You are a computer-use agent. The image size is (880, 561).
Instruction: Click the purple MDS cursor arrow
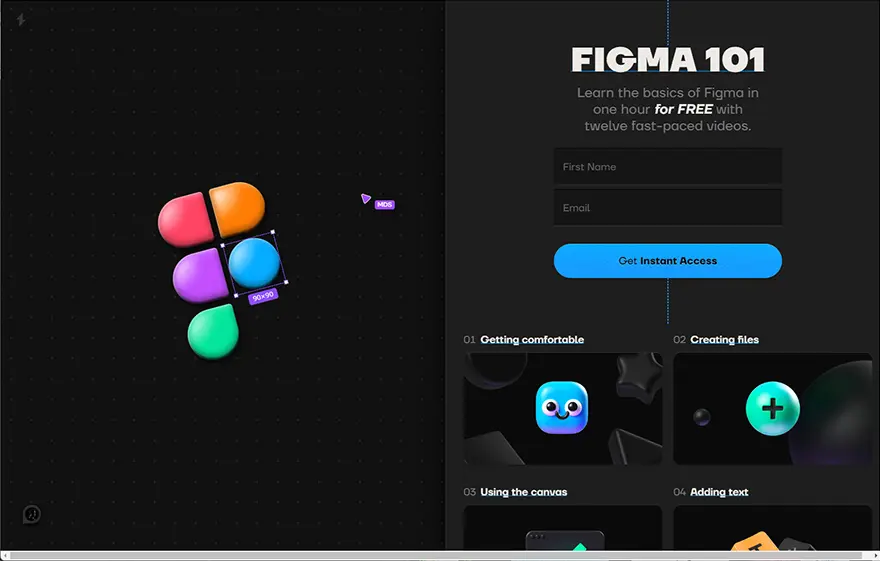click(x=365, y=198)
